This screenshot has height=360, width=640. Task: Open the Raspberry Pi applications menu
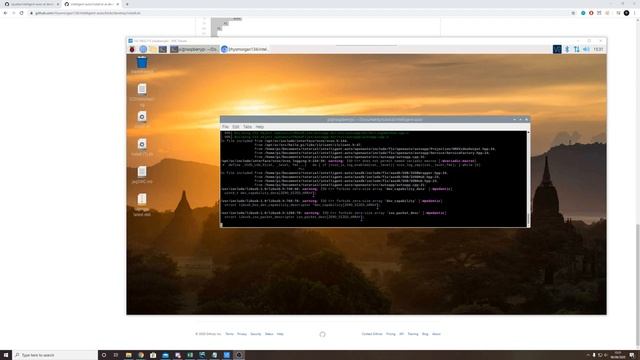(x=132, y=49)
